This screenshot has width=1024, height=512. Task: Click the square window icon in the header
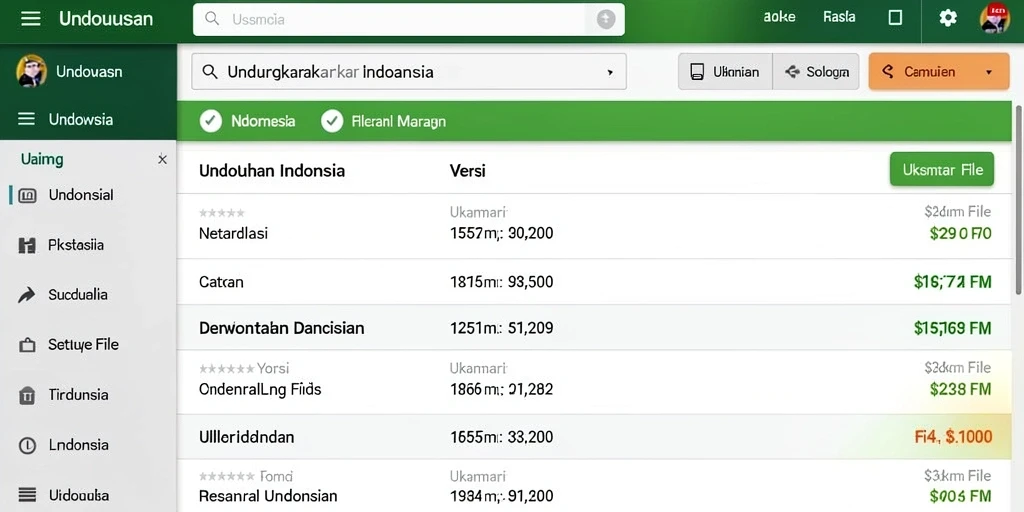click(895, 18)
